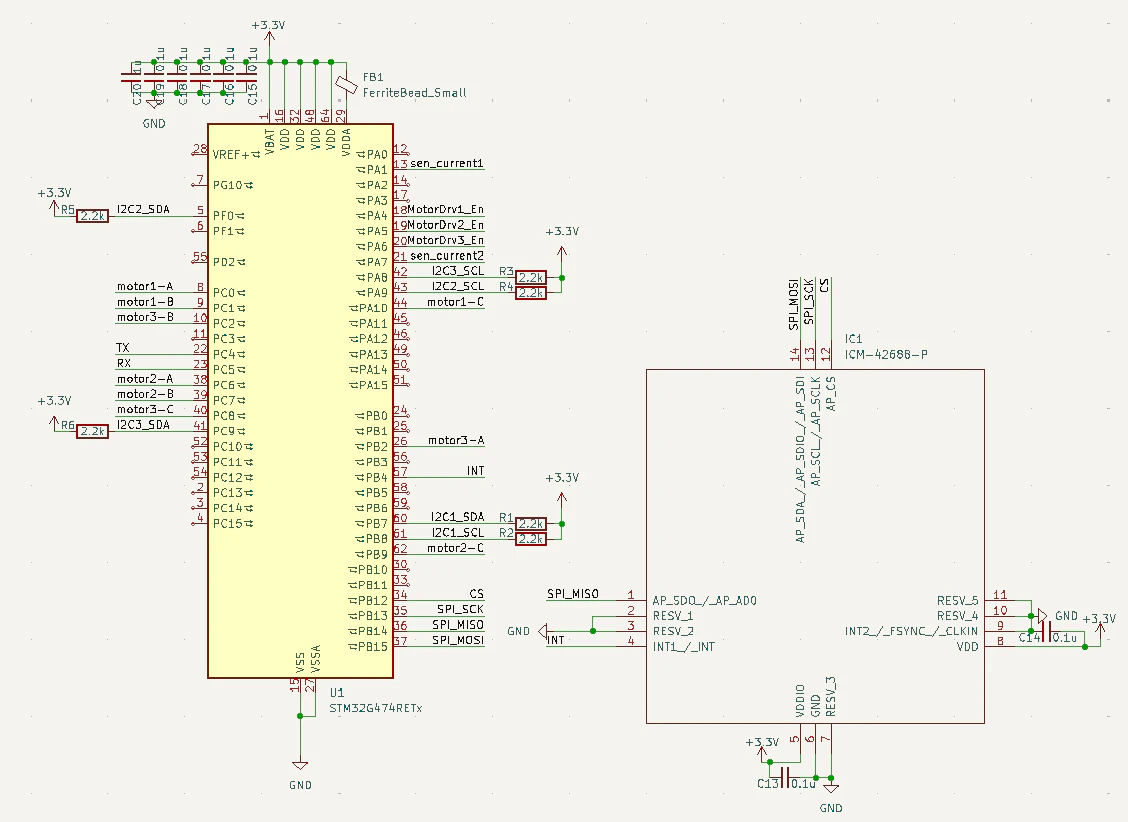Select the INT net label on PB4
The height and width of the screenshot is (822, 1128).
476,471
